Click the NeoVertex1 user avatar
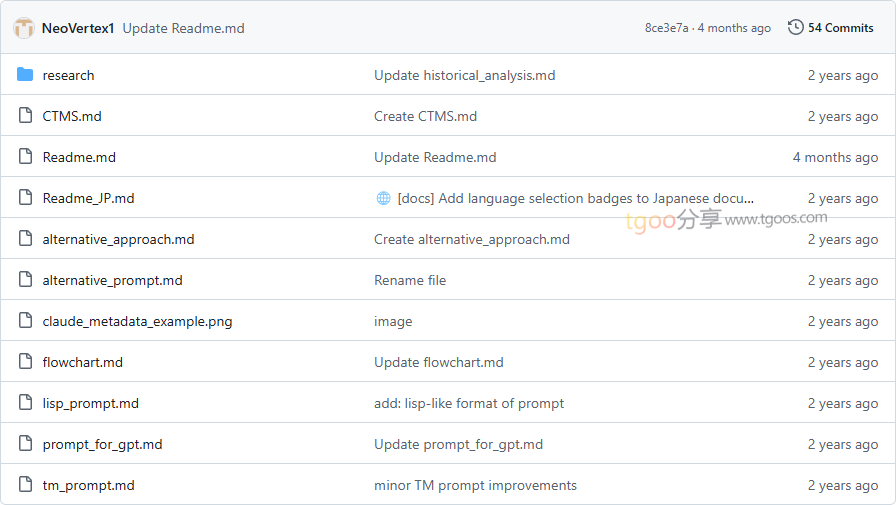896x505 pixels. pyautogui.click(x=24, y=28)
